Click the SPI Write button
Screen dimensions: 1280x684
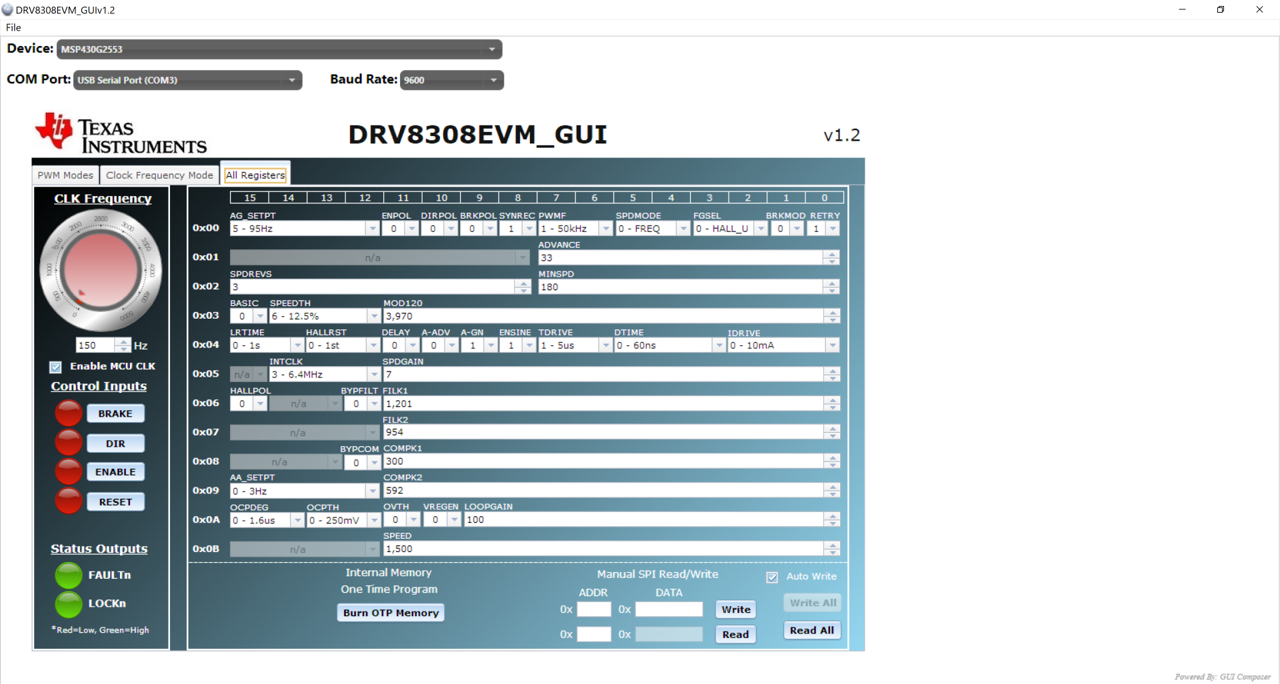pos(736,609)
